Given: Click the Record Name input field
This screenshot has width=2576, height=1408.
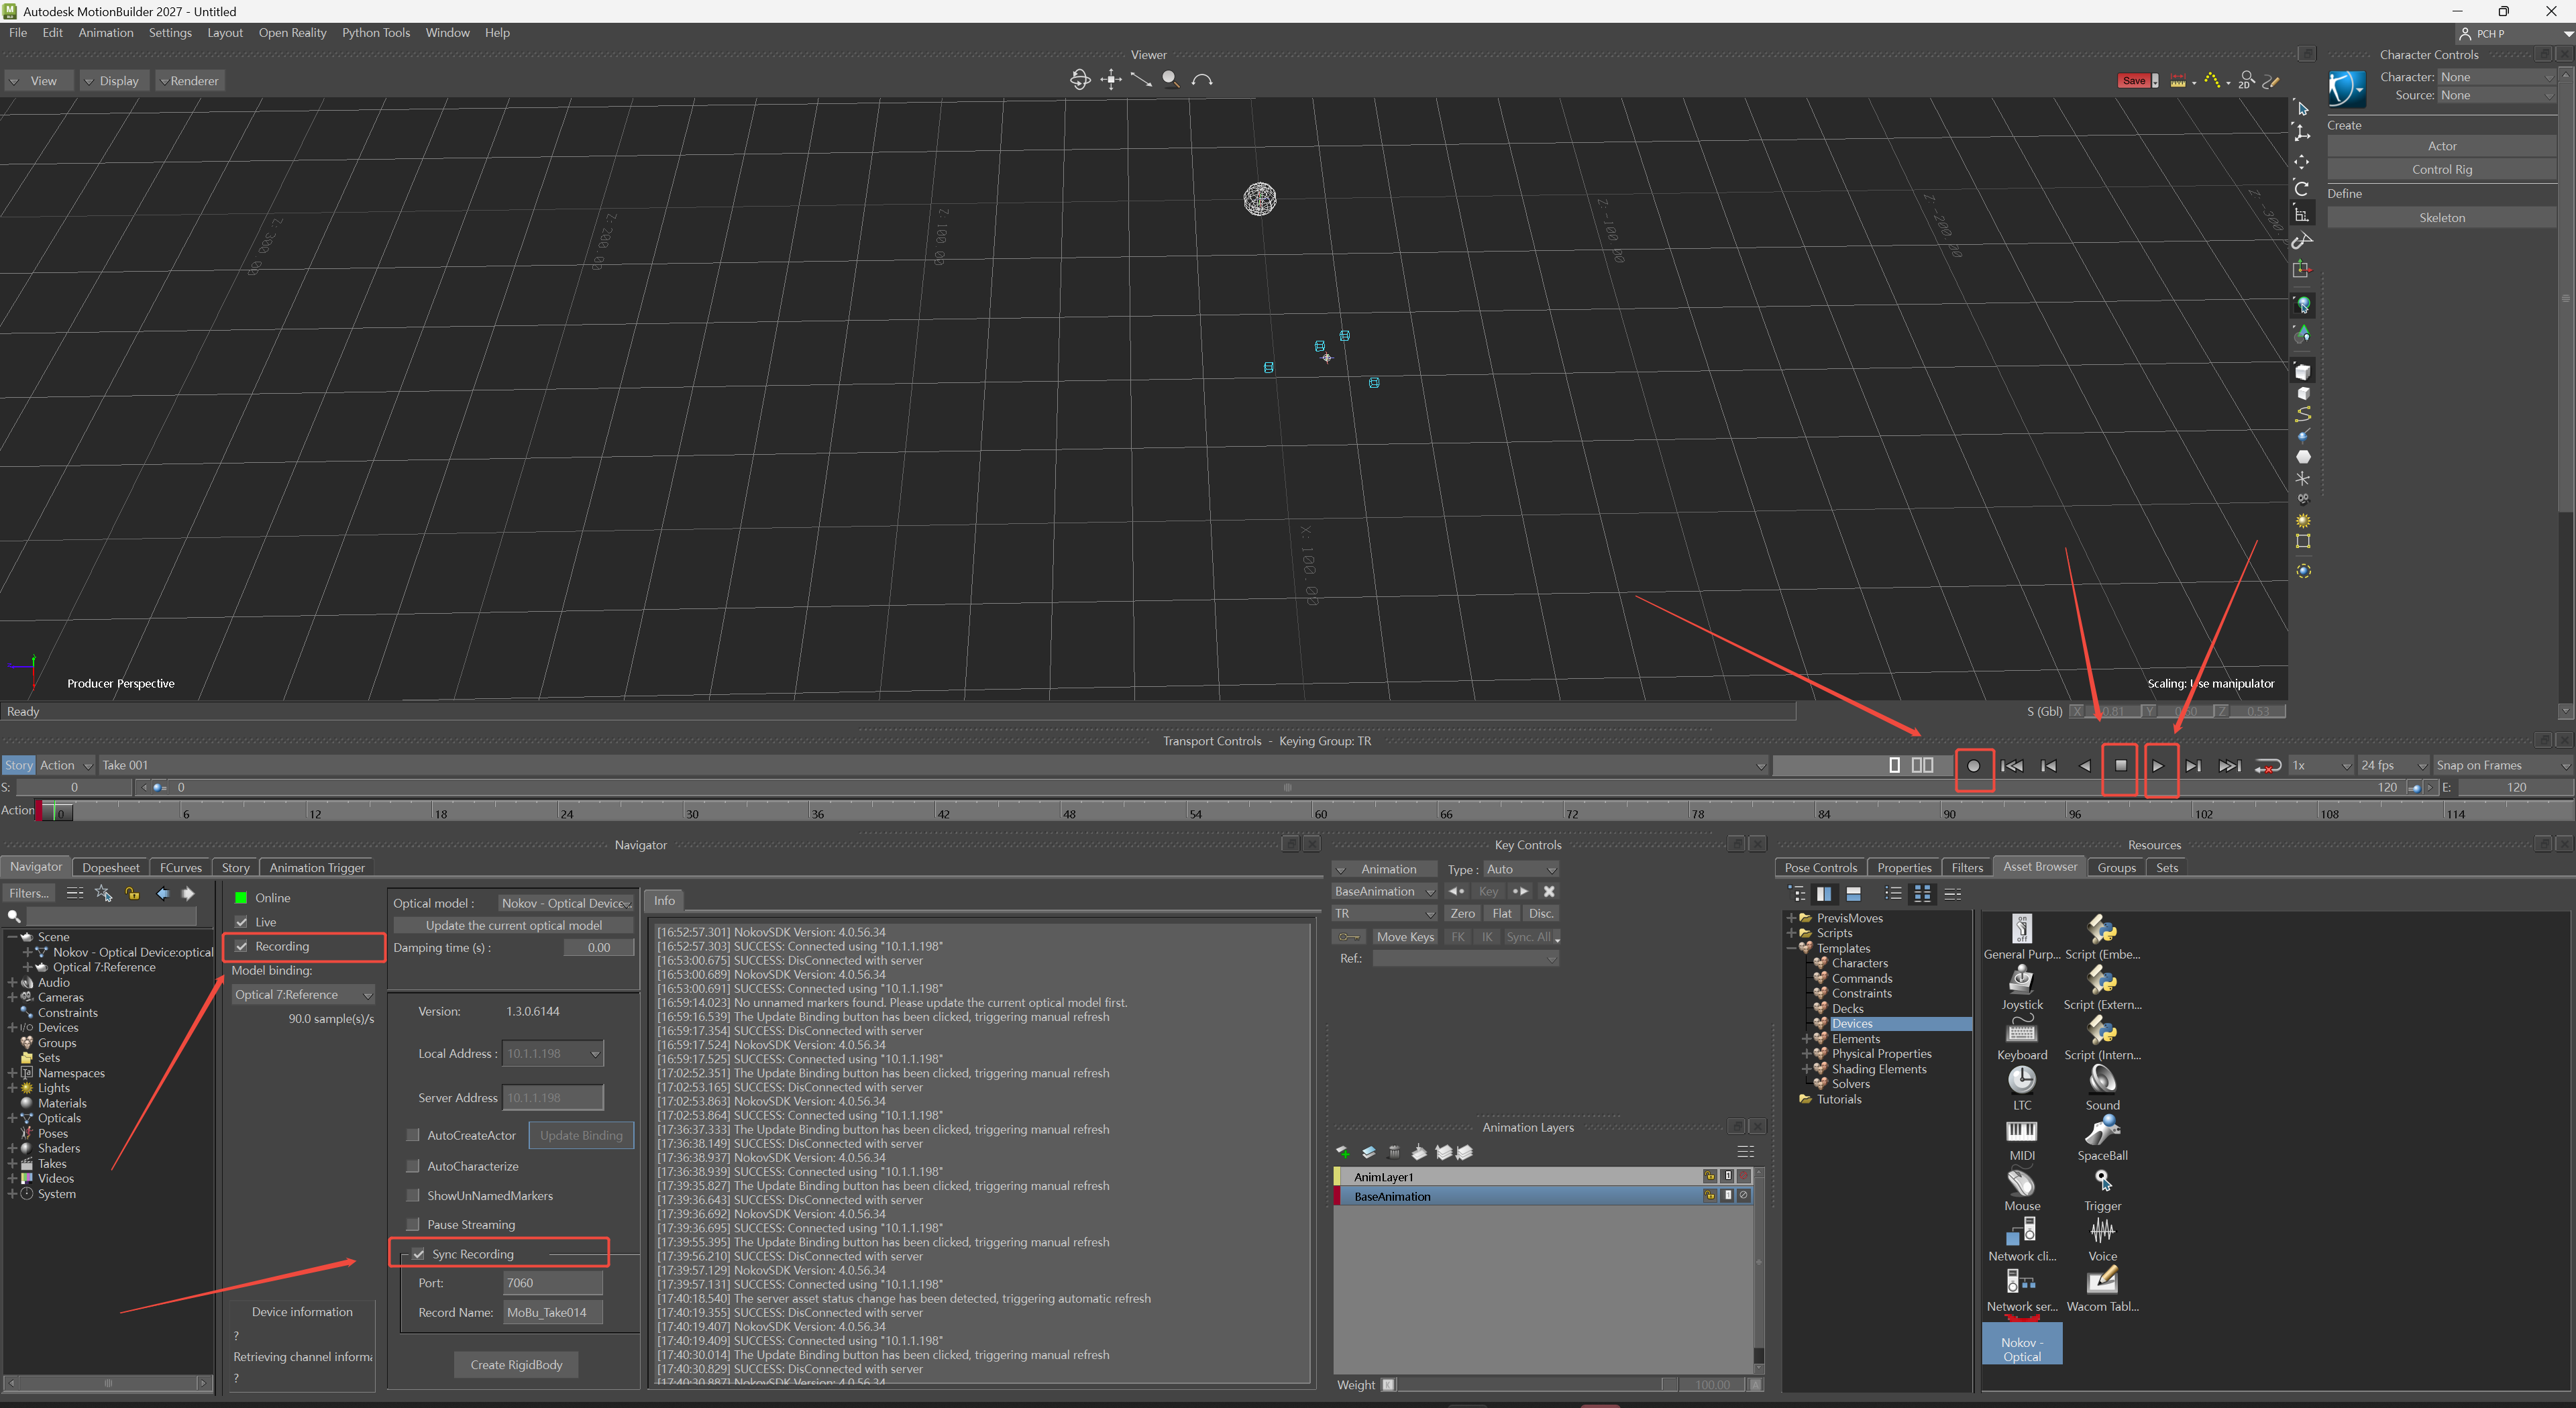Looking at the screenshot, I should (553, 1312).
